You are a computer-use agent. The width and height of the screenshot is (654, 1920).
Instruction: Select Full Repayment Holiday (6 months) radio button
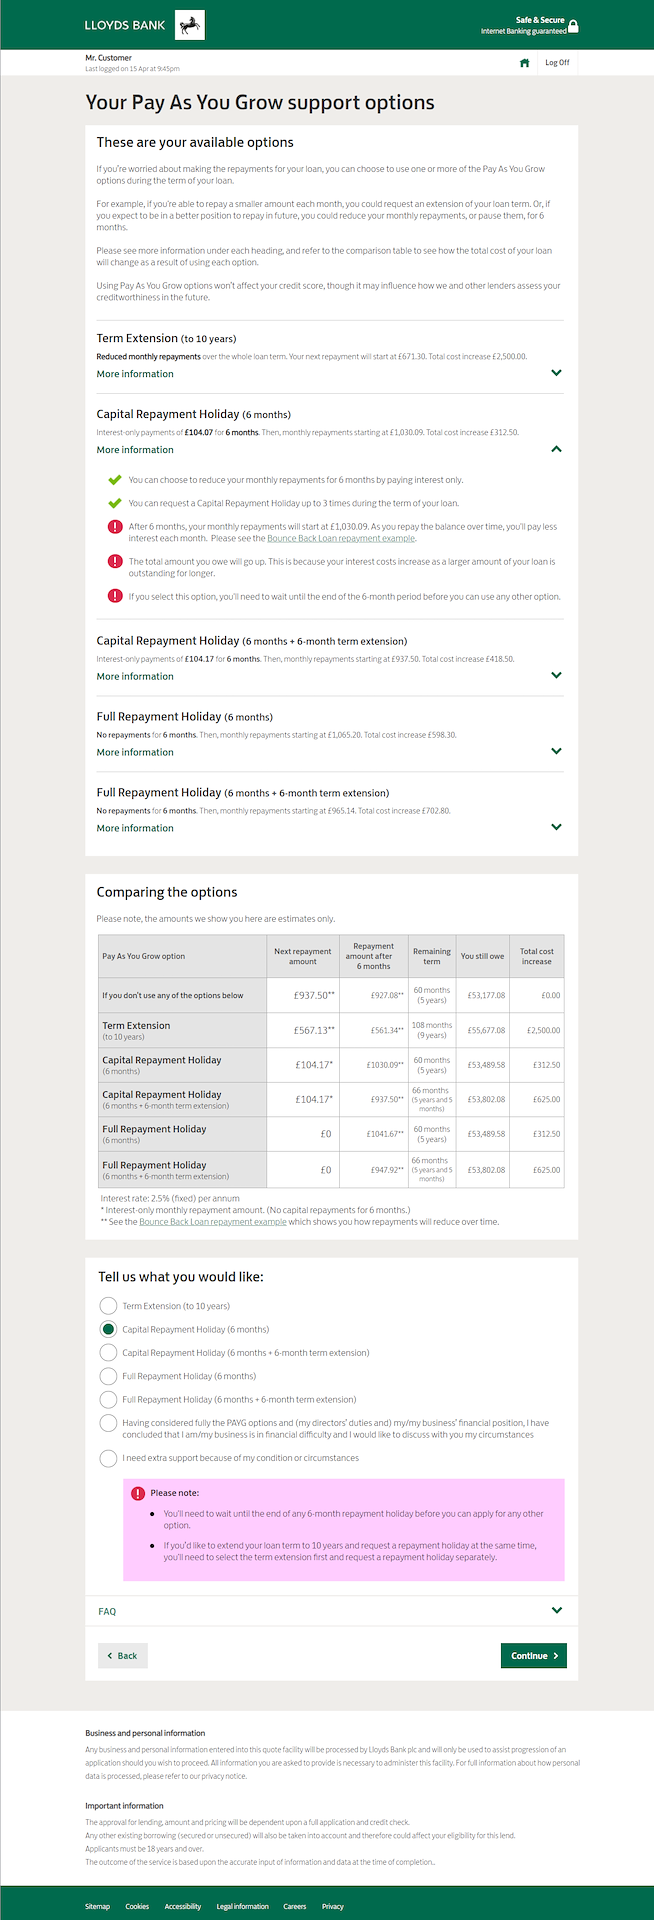pos(108,1376)
